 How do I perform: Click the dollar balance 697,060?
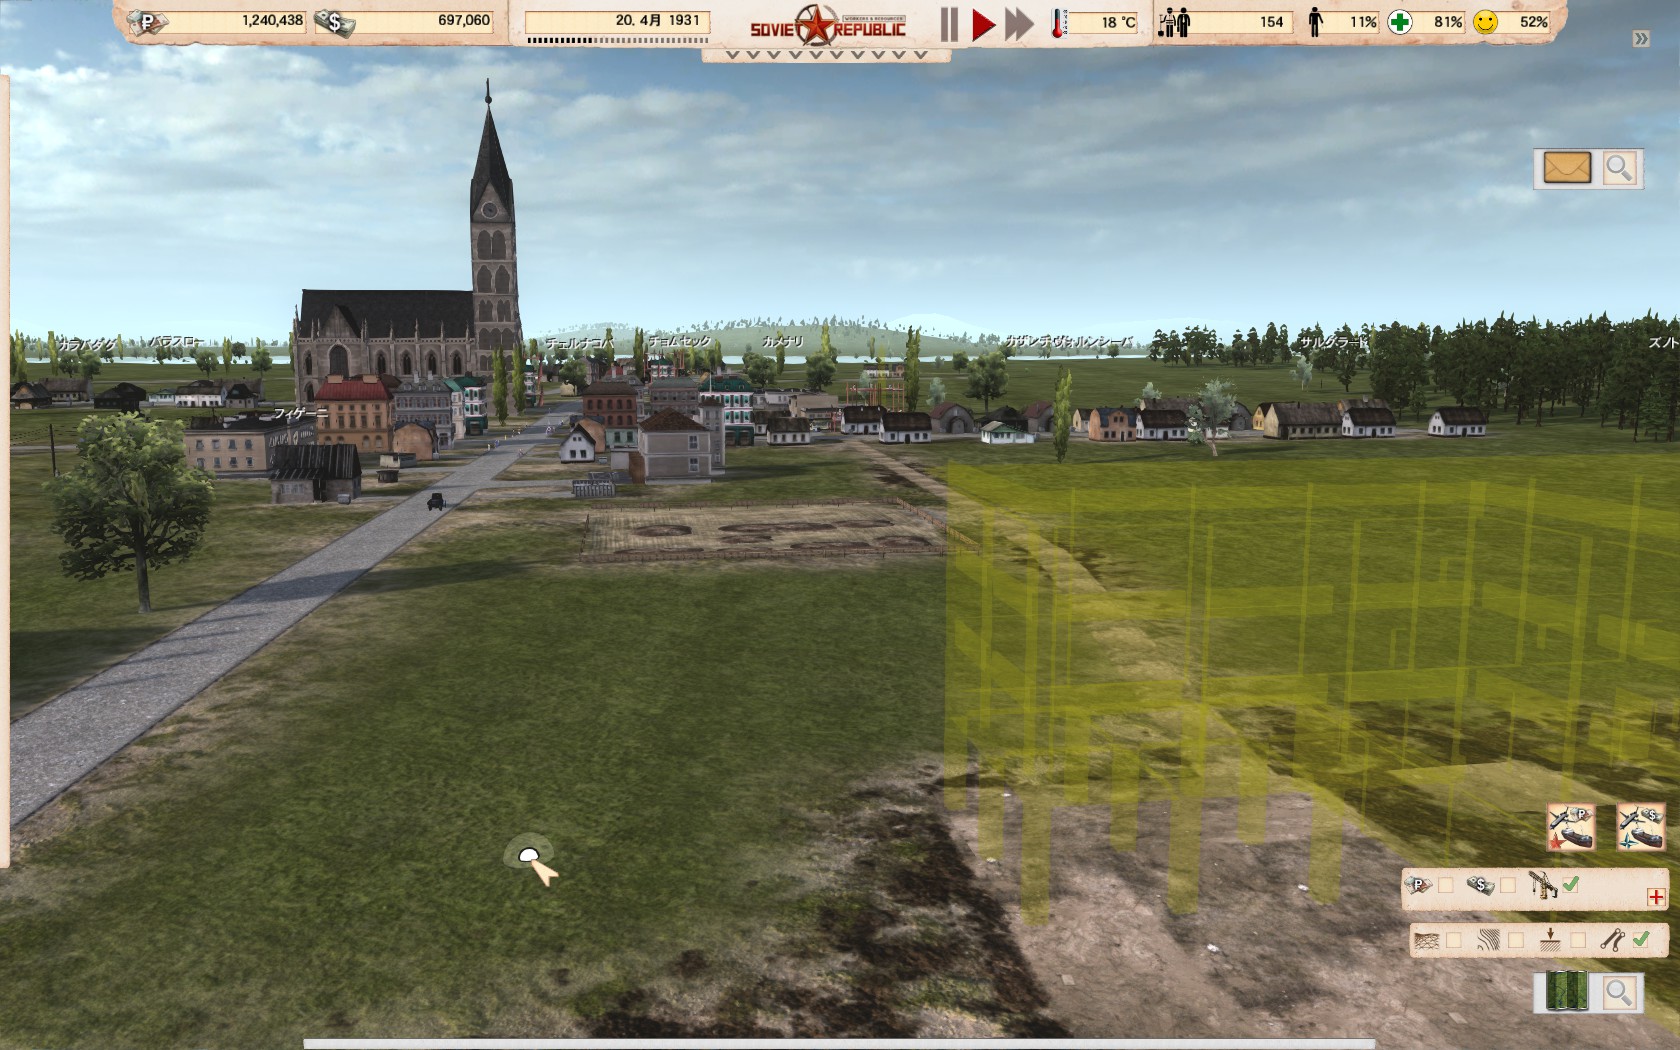coord(464,20)
